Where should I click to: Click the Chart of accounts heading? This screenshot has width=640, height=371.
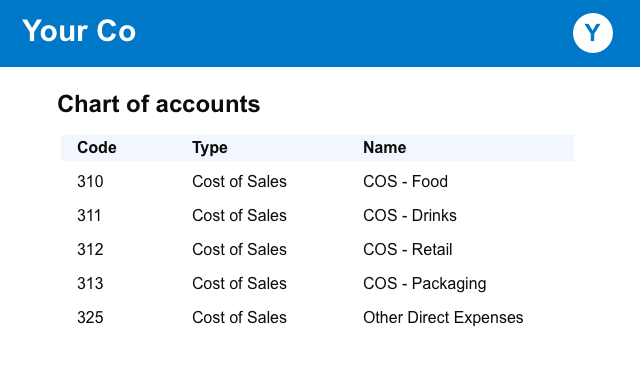pyautogui.click(x=158, y=104)
